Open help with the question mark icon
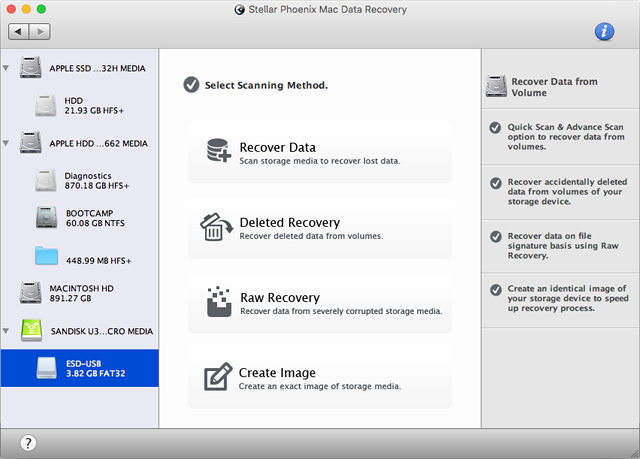640x459 pixels. [28, 442]
